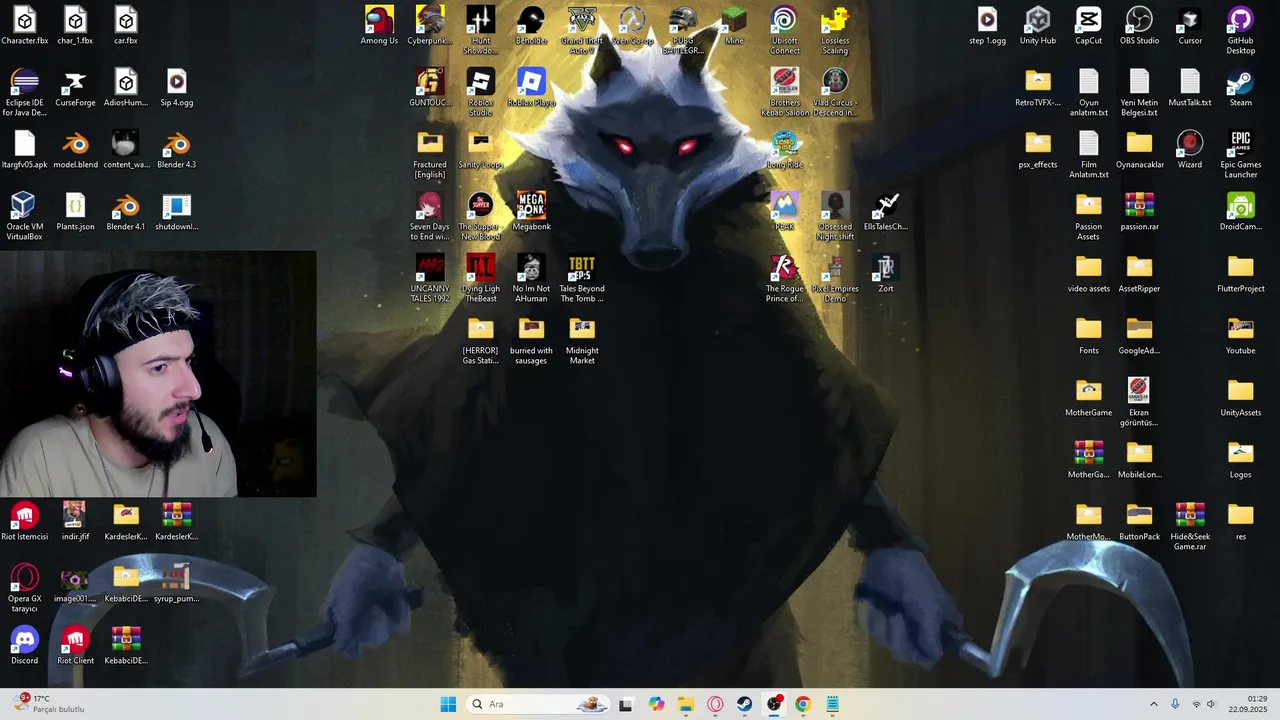Select the Blender 4.3 shortcut
1280x720 pixels.
[176, 150]
